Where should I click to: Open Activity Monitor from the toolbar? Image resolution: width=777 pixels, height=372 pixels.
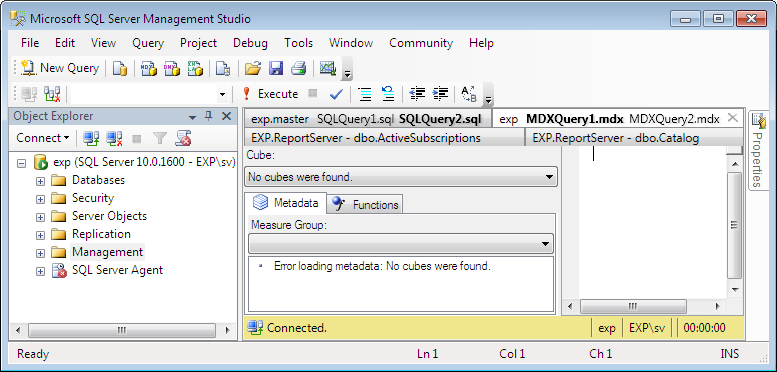coord(328,68)
